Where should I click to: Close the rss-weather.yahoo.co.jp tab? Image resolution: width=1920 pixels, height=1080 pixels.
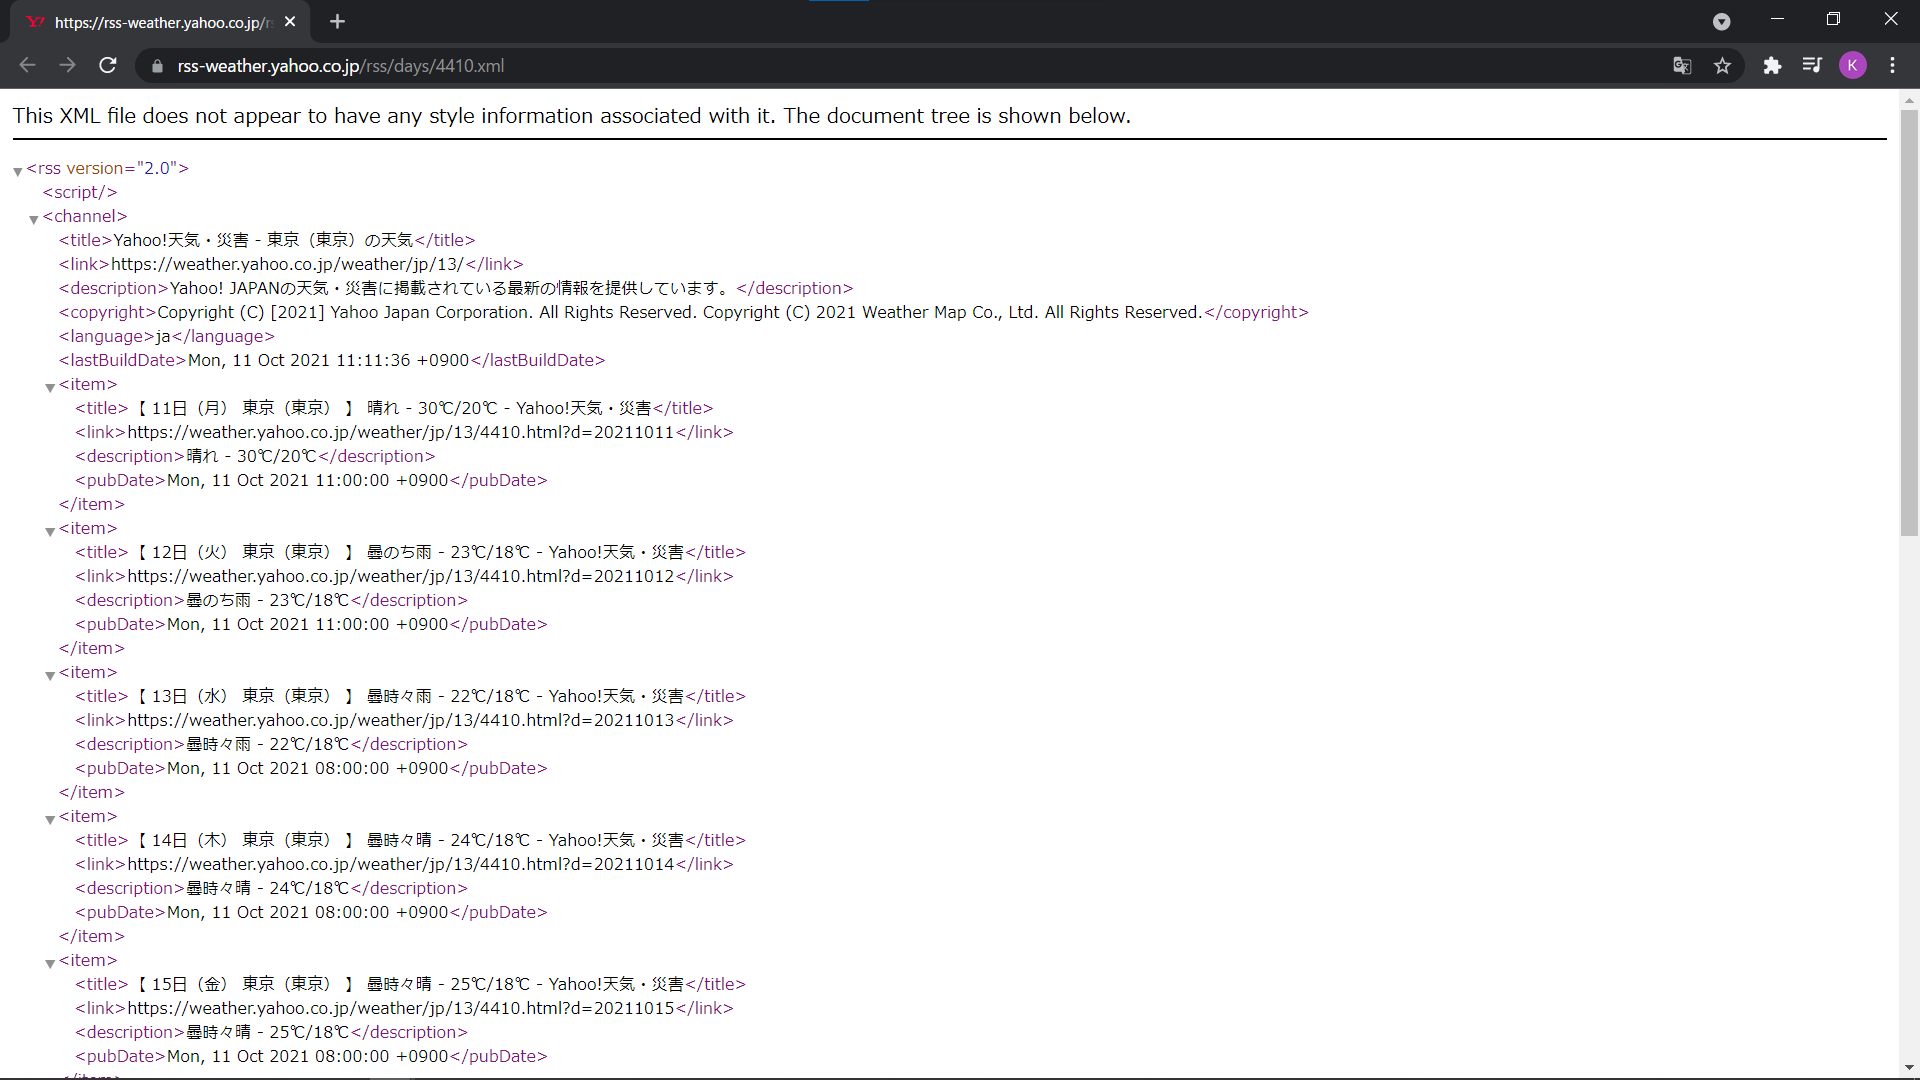point(290,21)
